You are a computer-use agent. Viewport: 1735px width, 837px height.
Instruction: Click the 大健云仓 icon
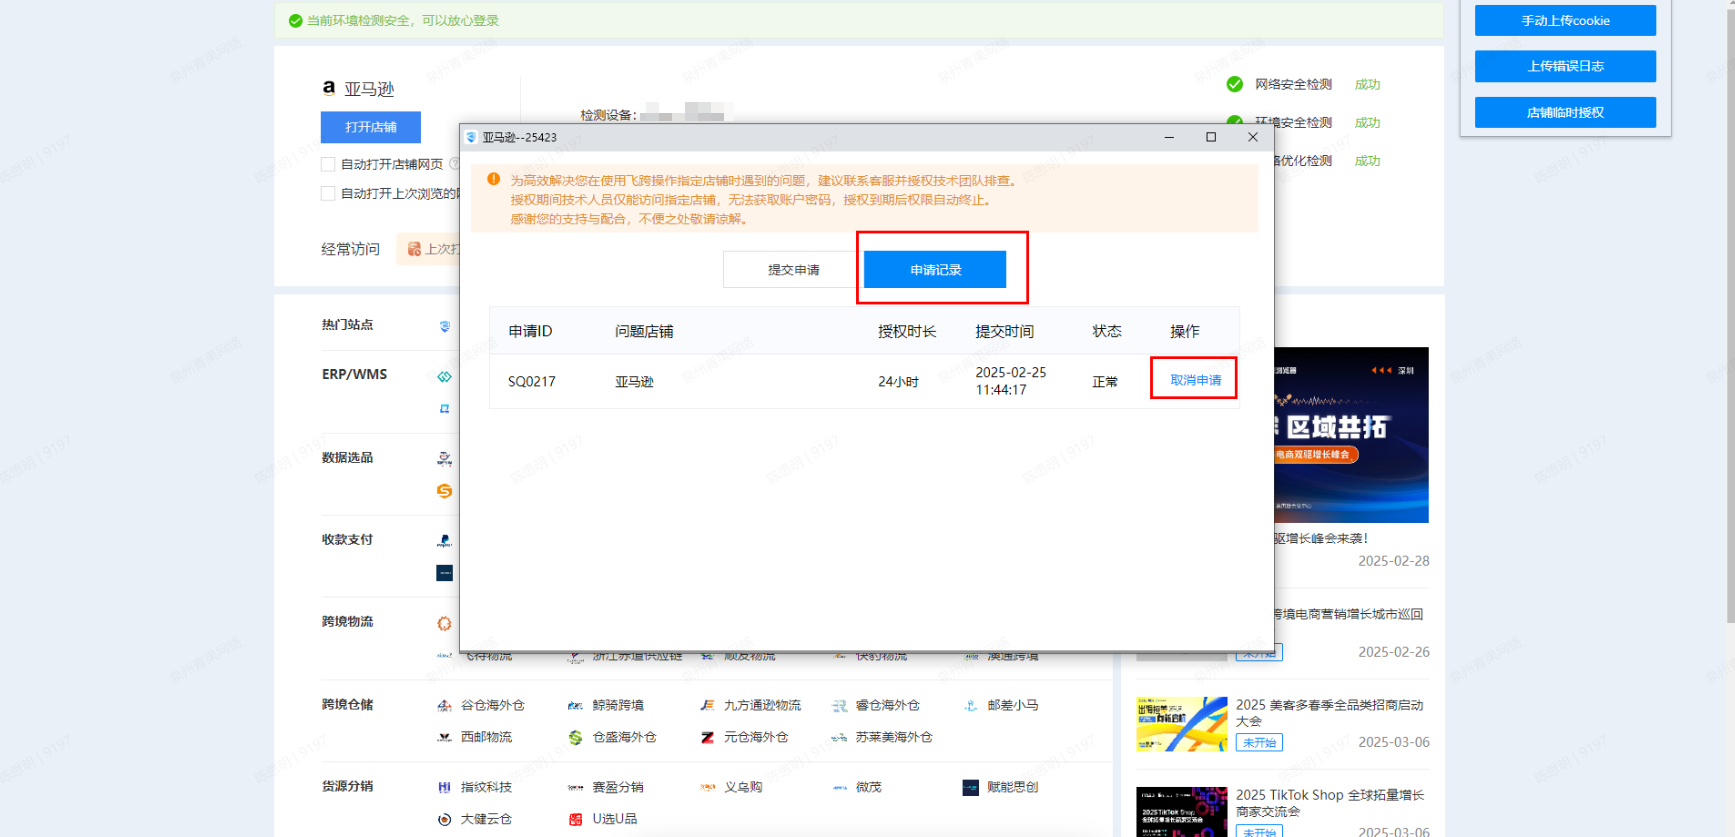[444, 819]
